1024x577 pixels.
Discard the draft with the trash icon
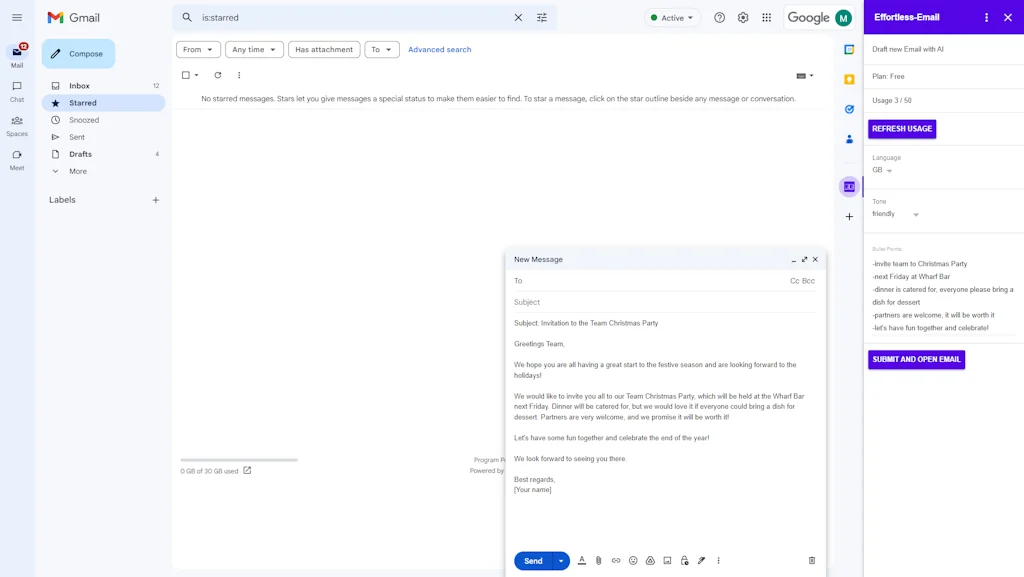[811, 561]
